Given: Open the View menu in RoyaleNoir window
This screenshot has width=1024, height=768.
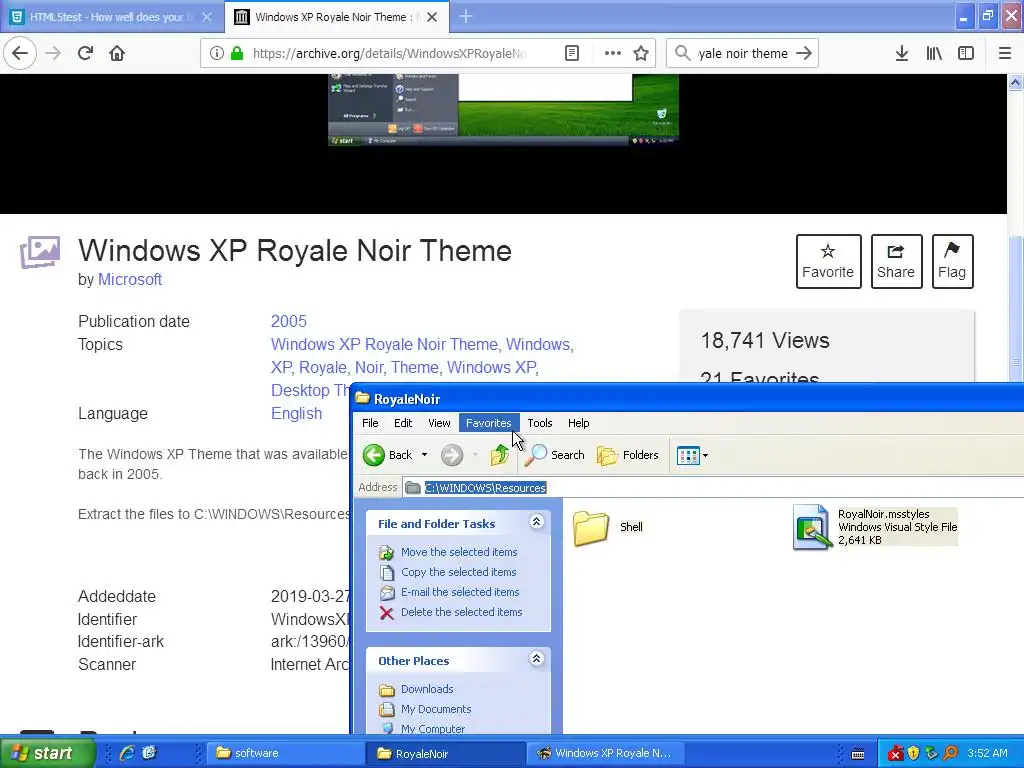Looking at the screenshot, I should click(x=439, y=423).
